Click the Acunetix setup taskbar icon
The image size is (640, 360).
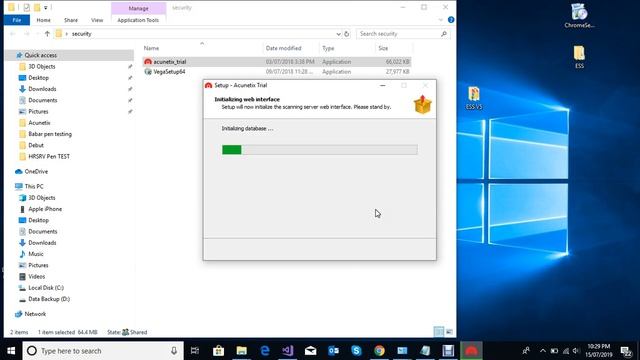pyautogui.click(x=471, y=351)
